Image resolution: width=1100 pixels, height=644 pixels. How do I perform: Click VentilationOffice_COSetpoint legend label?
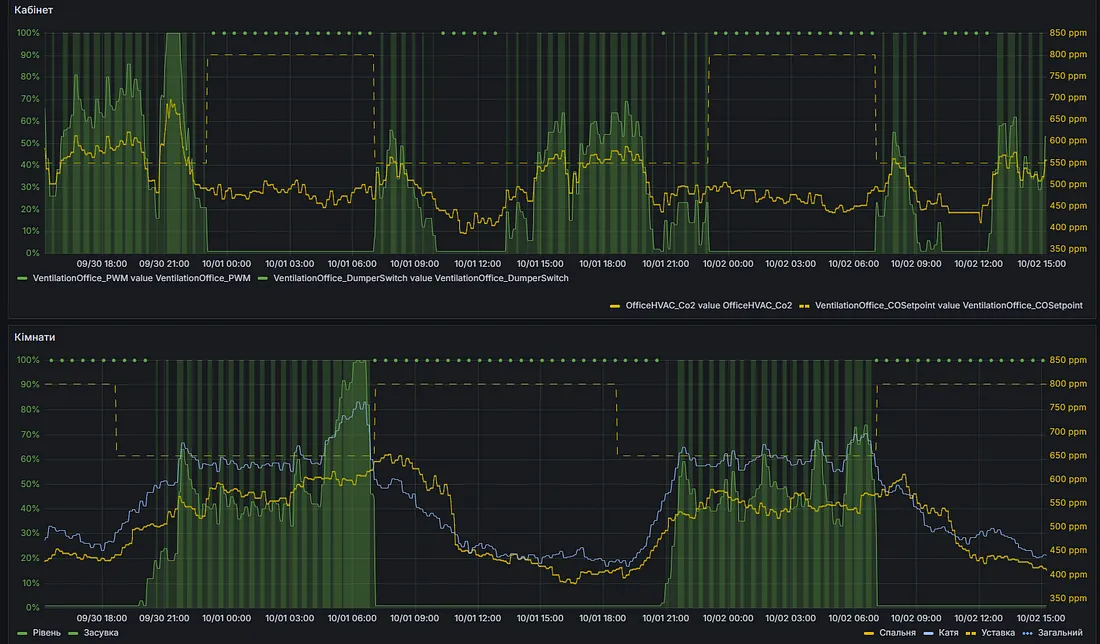949,304
